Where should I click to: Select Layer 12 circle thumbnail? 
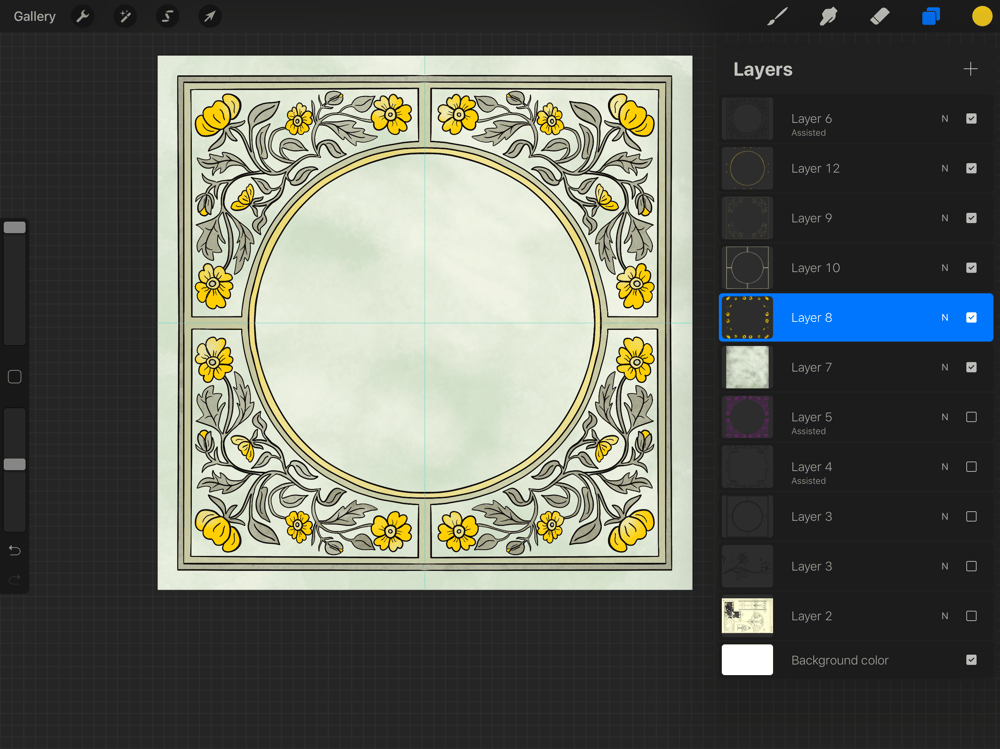(747, 168)
